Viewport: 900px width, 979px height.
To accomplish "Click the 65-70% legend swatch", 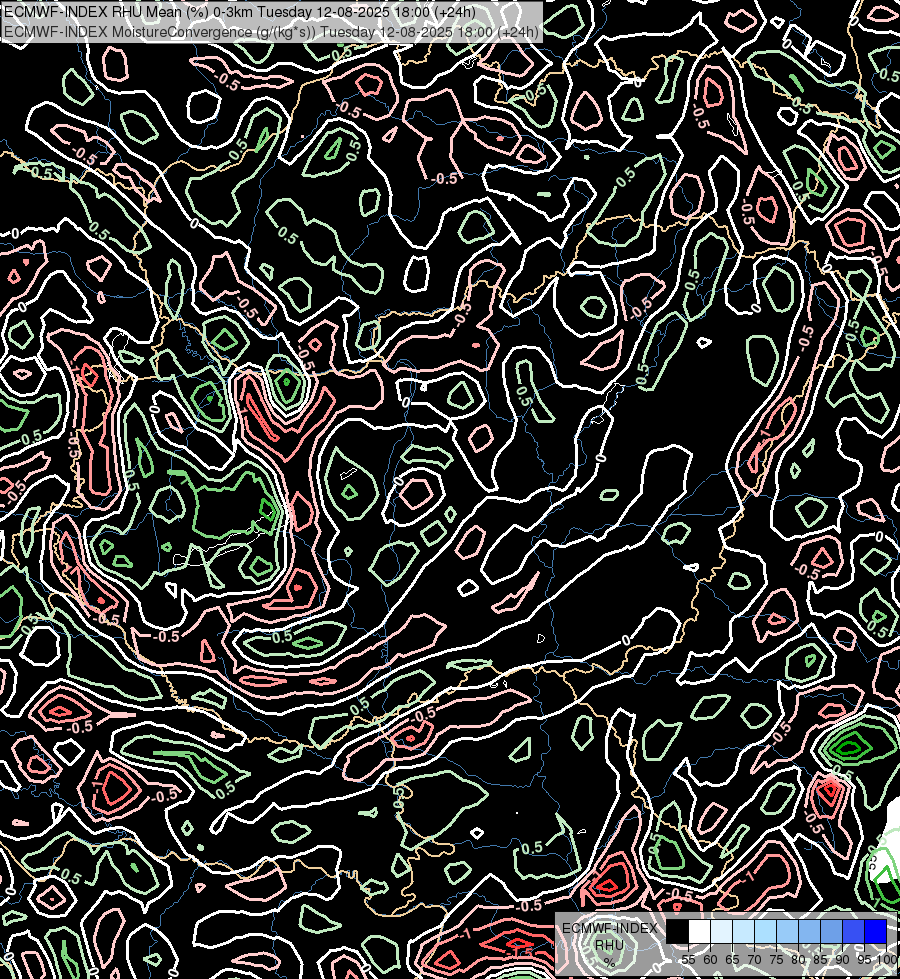I will pyautogui.click(x=743, y=931).
